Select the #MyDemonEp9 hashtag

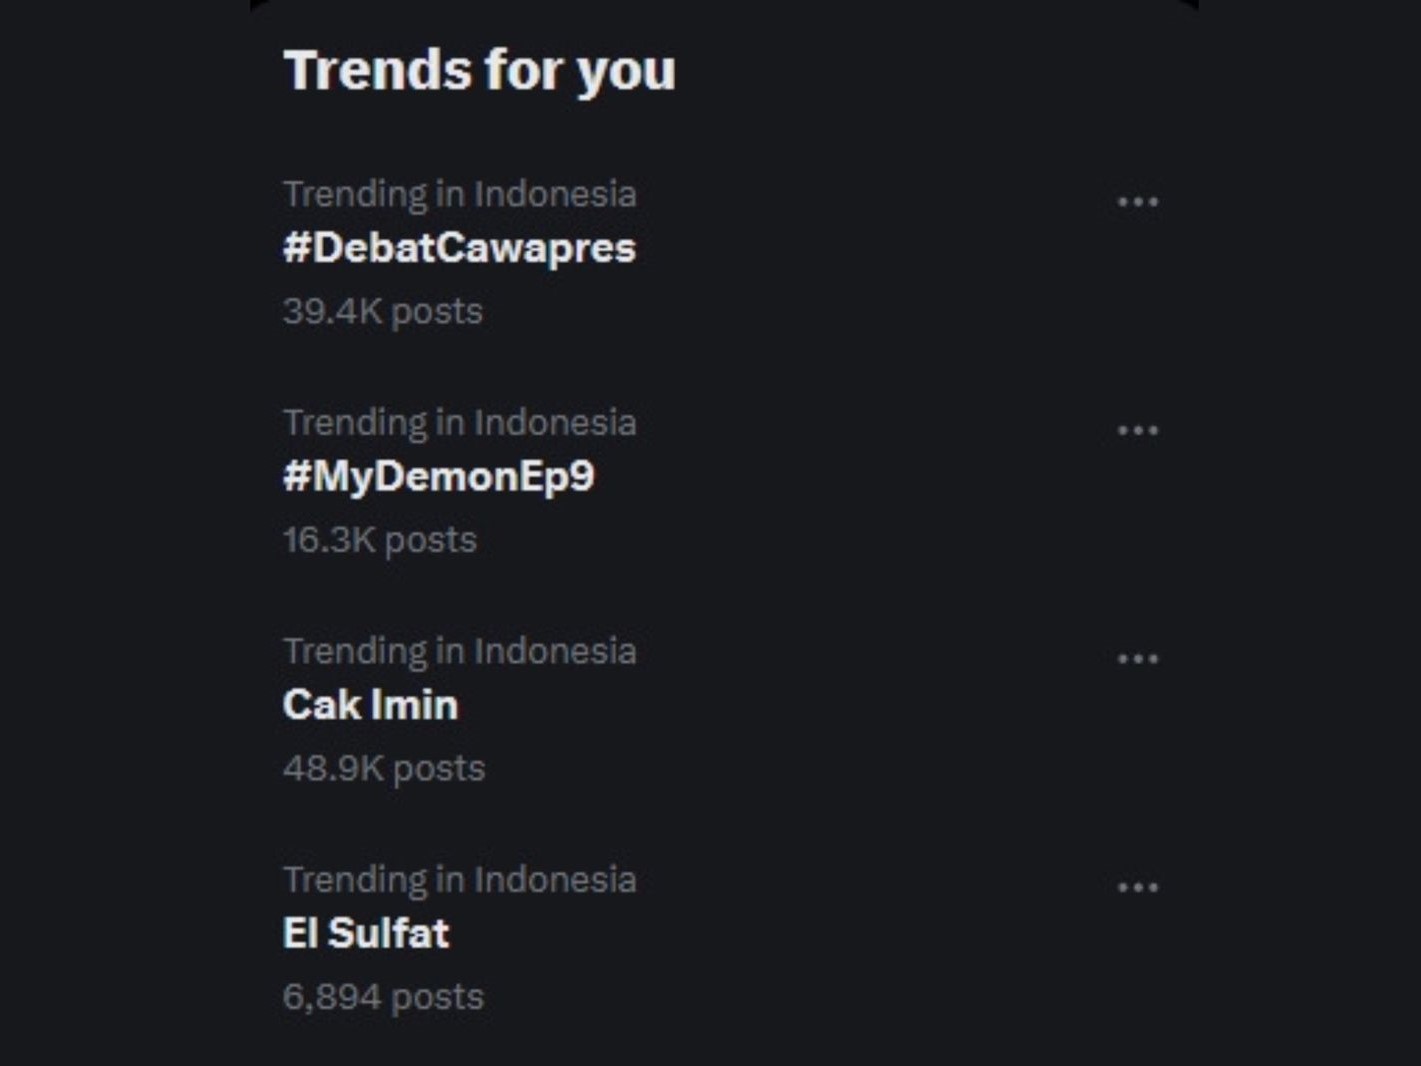(x=438, y=477)
